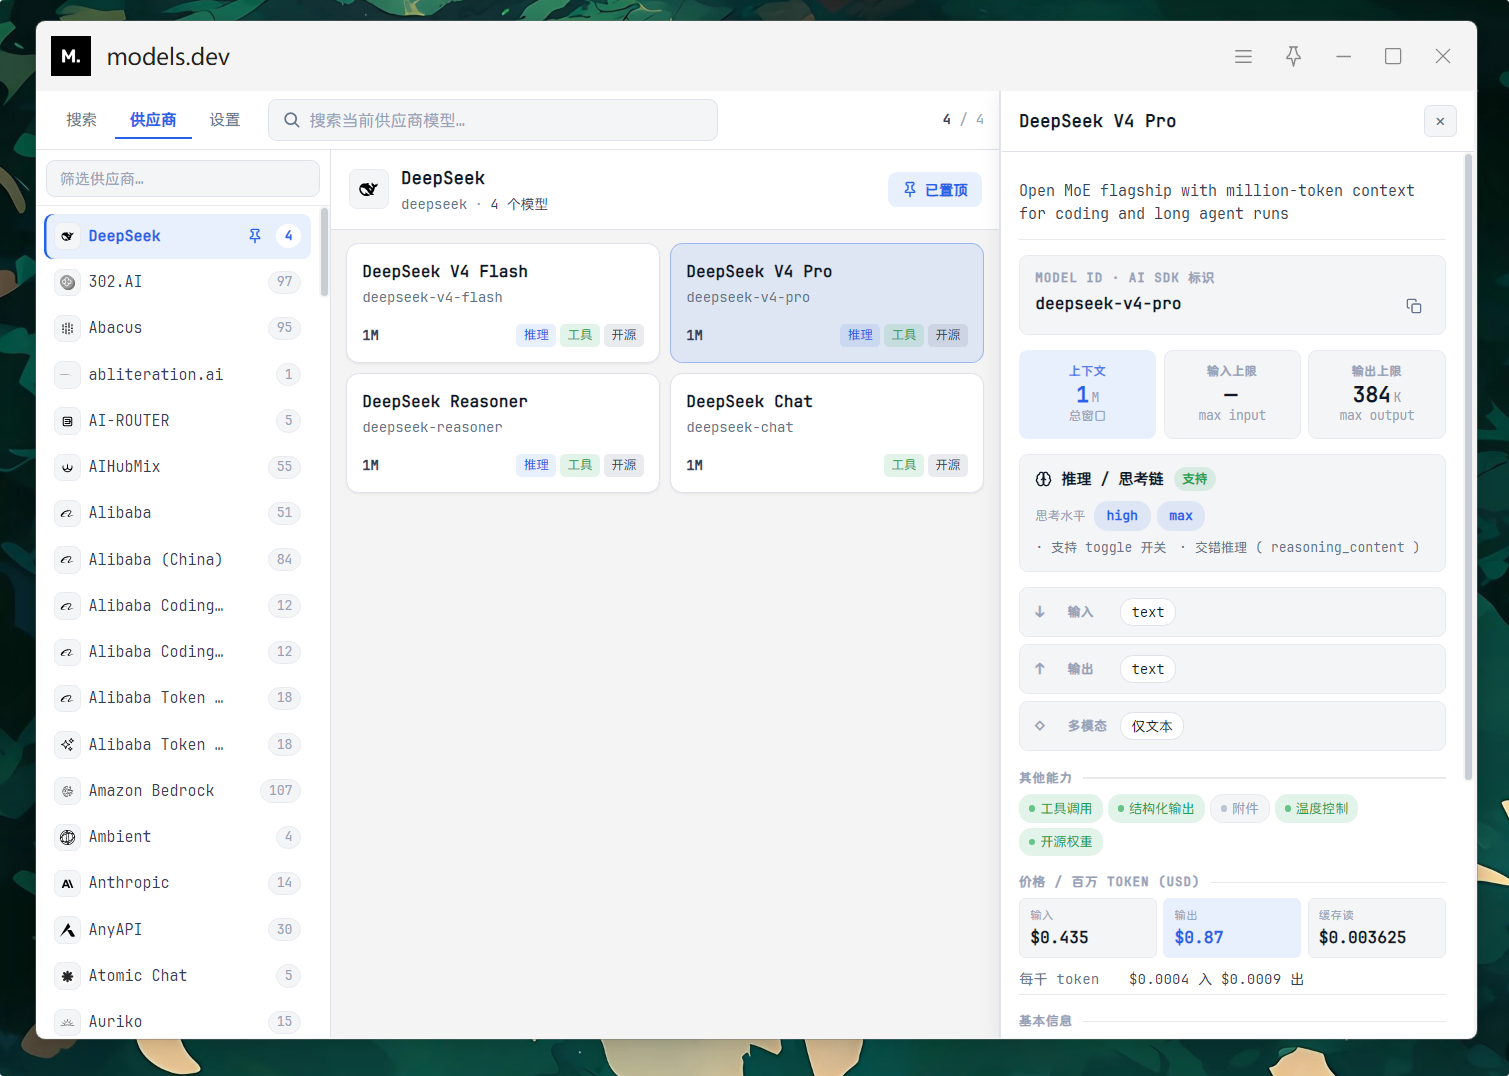Click the AnyAPI provider icon

tap(67, 930)
